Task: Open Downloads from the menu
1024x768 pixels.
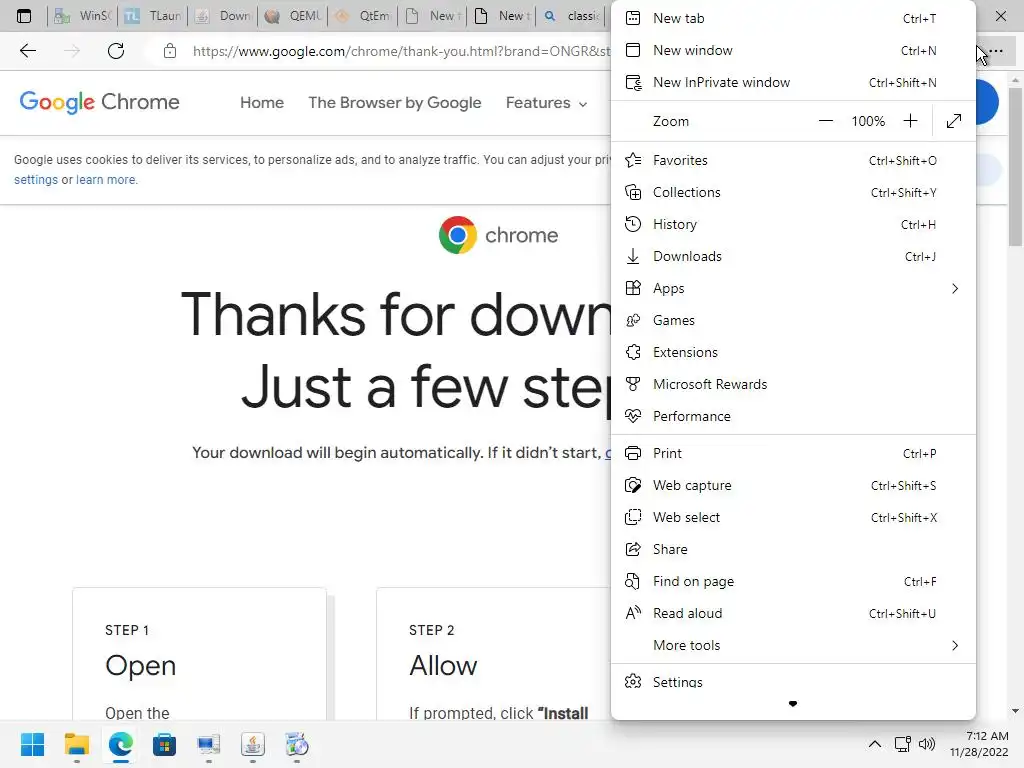Action: pos(793,256)
